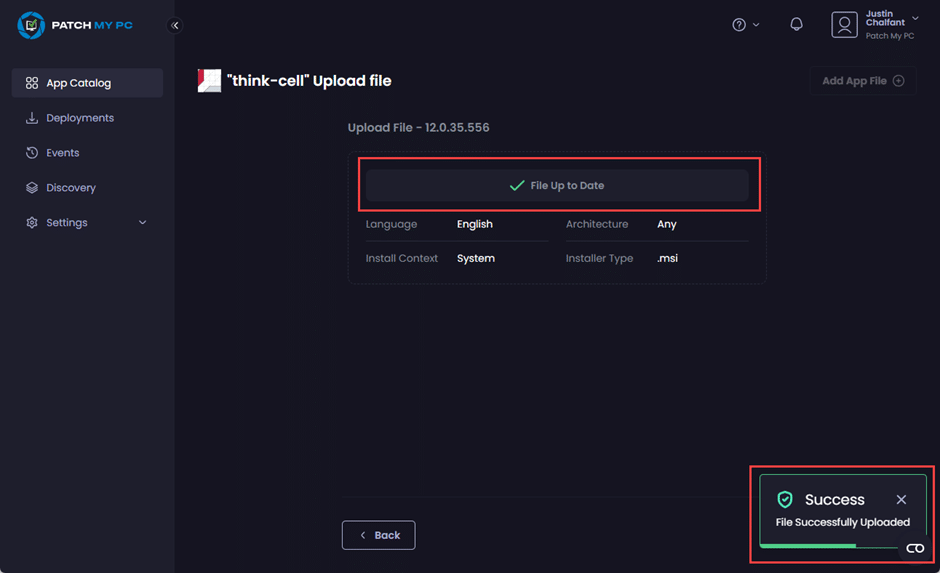Select Discovery in the sidebar
This screenshot has height=573, width=940.
(70, 188)
